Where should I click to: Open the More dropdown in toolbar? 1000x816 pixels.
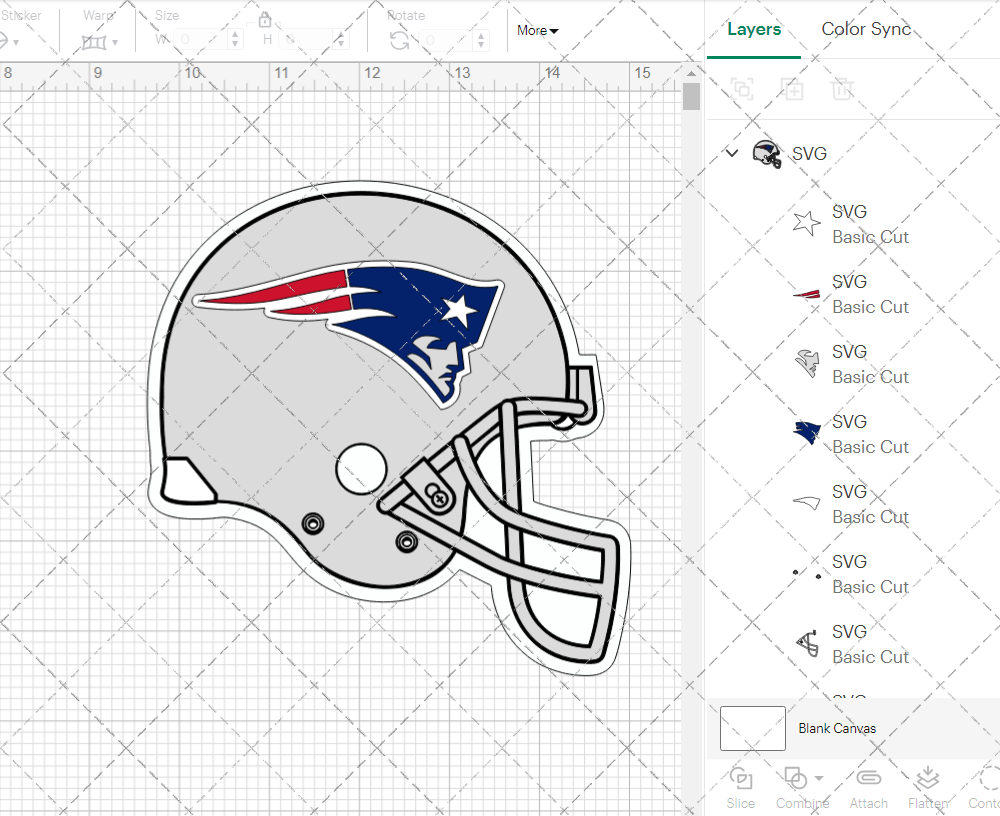pyautogui.click(x=538, y=31)
